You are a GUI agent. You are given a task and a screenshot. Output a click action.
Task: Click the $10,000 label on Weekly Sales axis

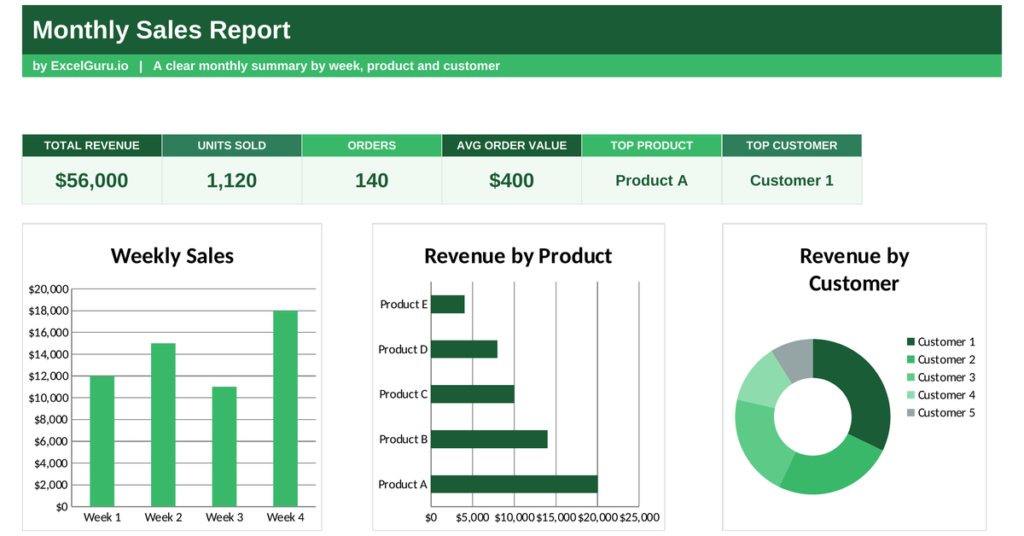pyautogui.click(x=48, y=398)
